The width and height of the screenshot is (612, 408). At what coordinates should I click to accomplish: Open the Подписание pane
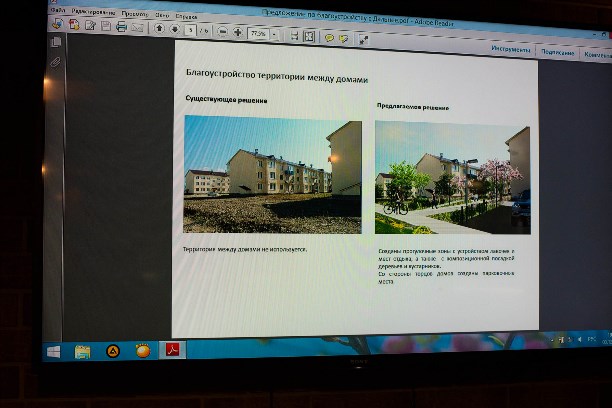557,52
